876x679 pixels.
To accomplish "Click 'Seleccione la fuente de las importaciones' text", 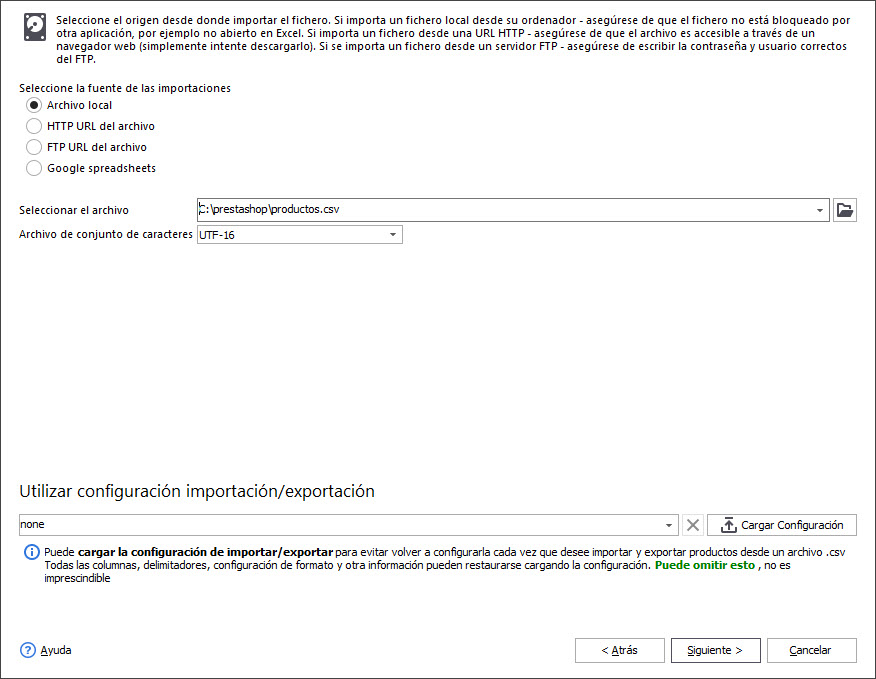I will click(x=125, y=88).
